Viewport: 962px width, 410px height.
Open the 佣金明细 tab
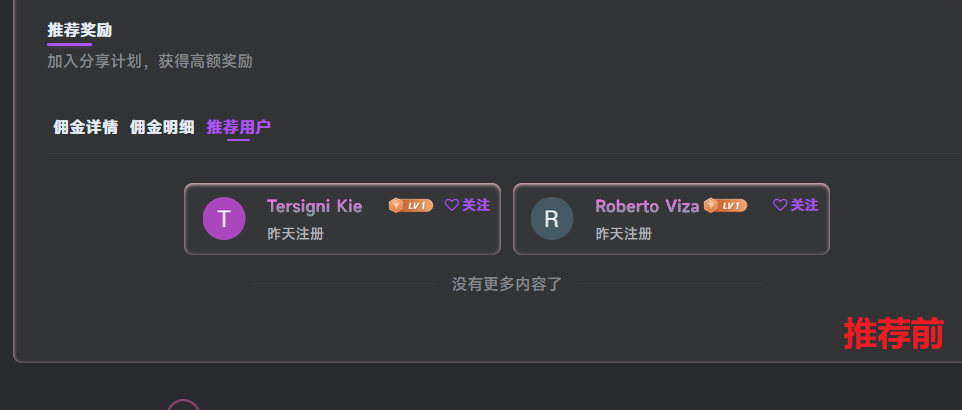[162, 127]
